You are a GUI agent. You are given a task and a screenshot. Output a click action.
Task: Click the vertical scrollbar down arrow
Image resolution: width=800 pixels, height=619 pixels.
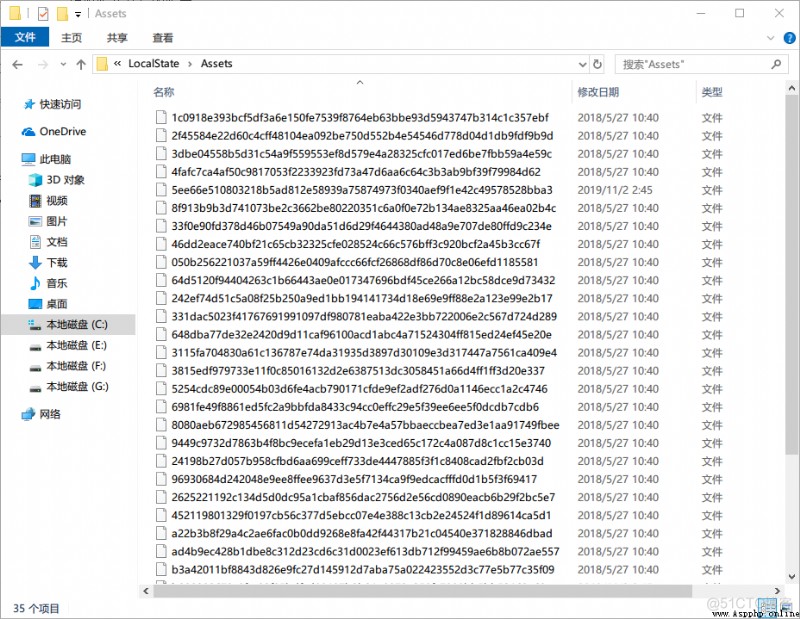pos(791,577)
